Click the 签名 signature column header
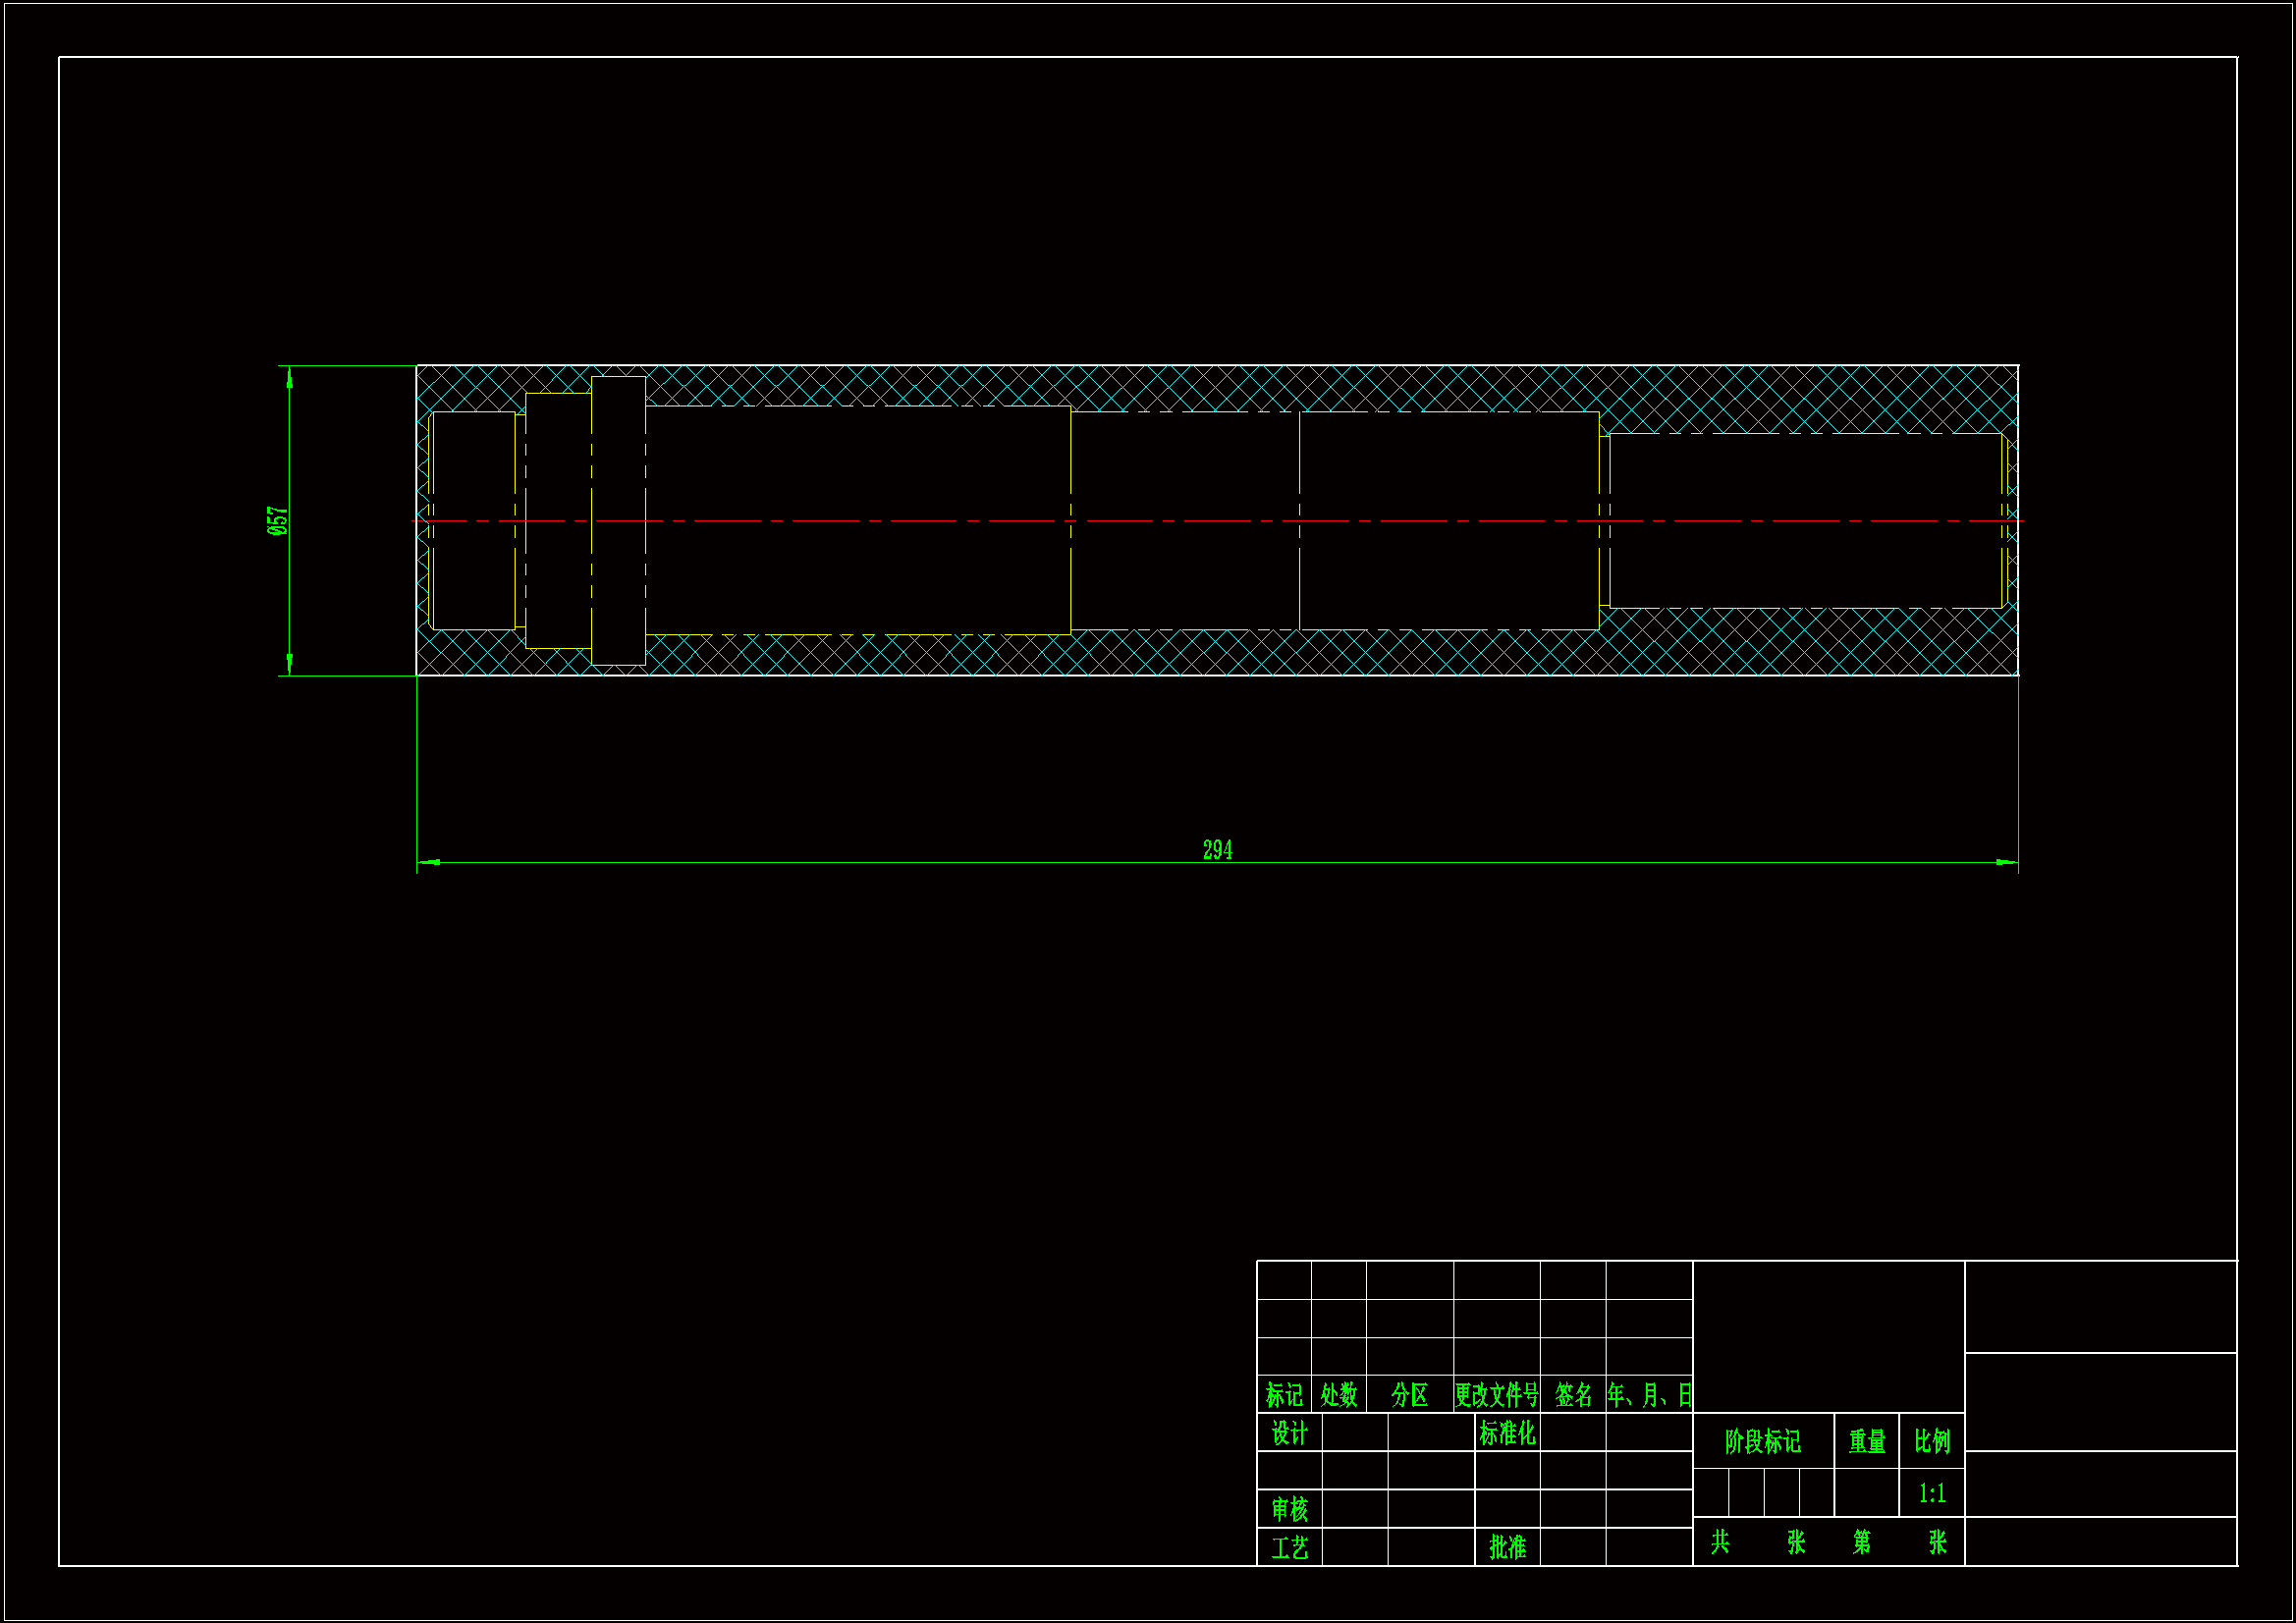This screenshot has width=2296, height=1623. 1572,1394
